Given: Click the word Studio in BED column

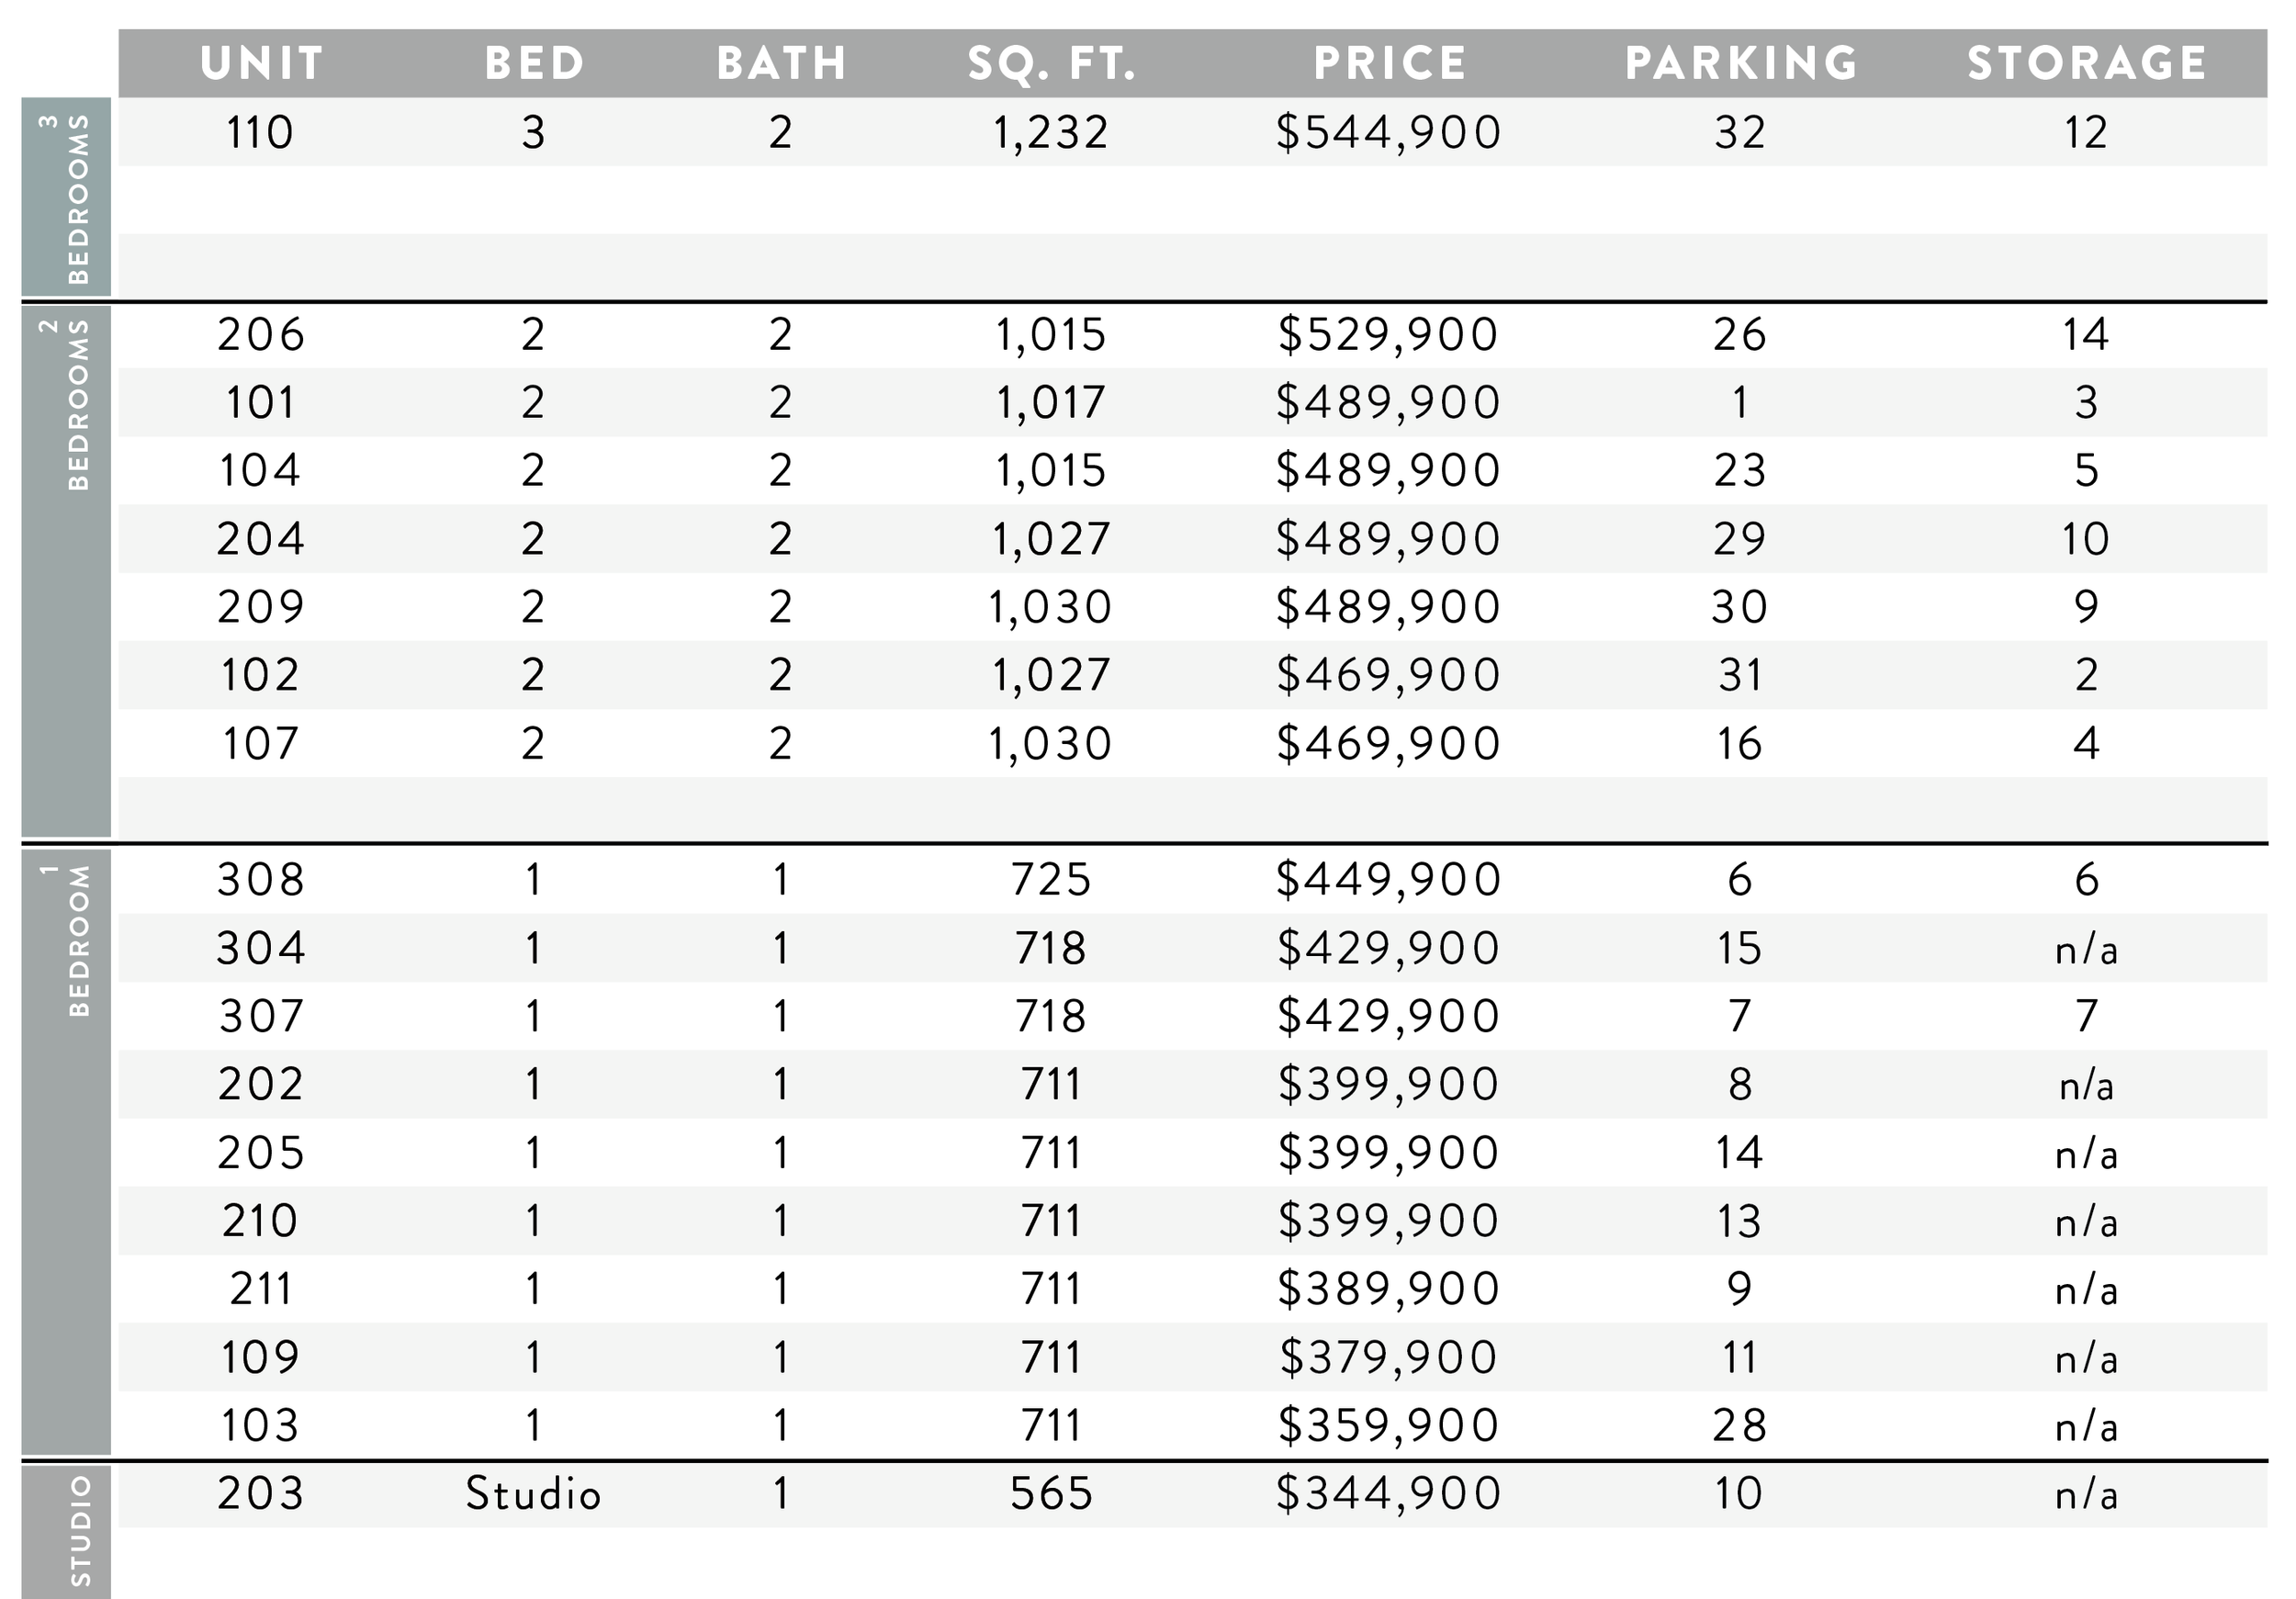Looking at the screenshot, I should click(x=533, y=1494).
